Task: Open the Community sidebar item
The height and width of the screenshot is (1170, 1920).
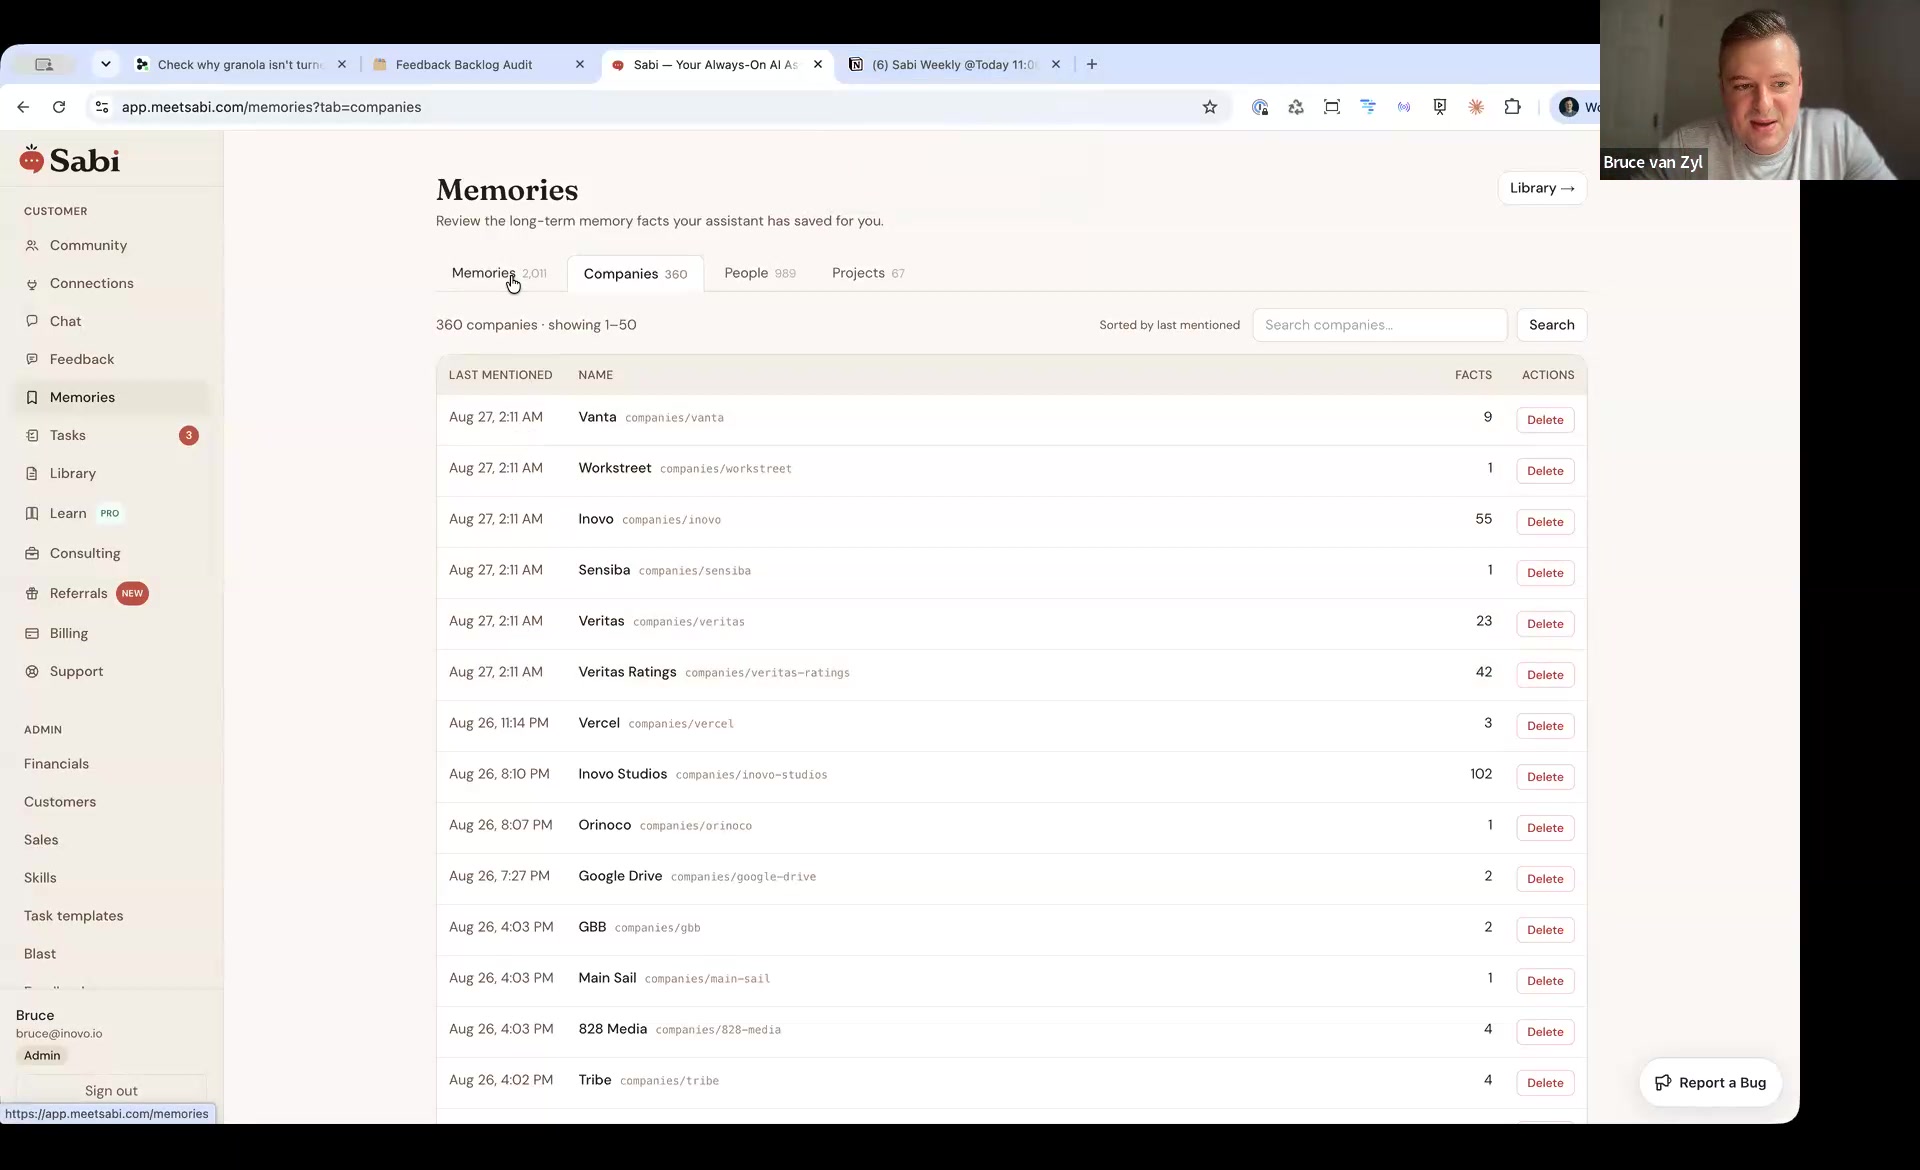Action: (x=88, y=245)
